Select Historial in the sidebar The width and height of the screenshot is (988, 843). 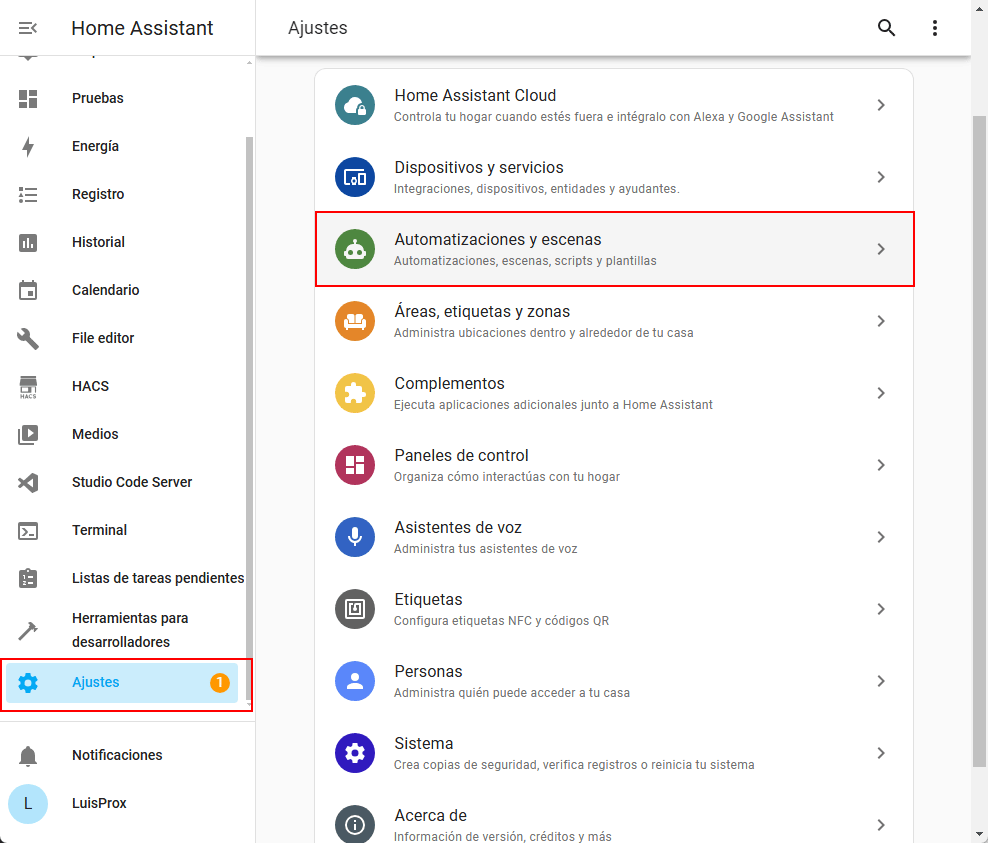pos(98,243)
